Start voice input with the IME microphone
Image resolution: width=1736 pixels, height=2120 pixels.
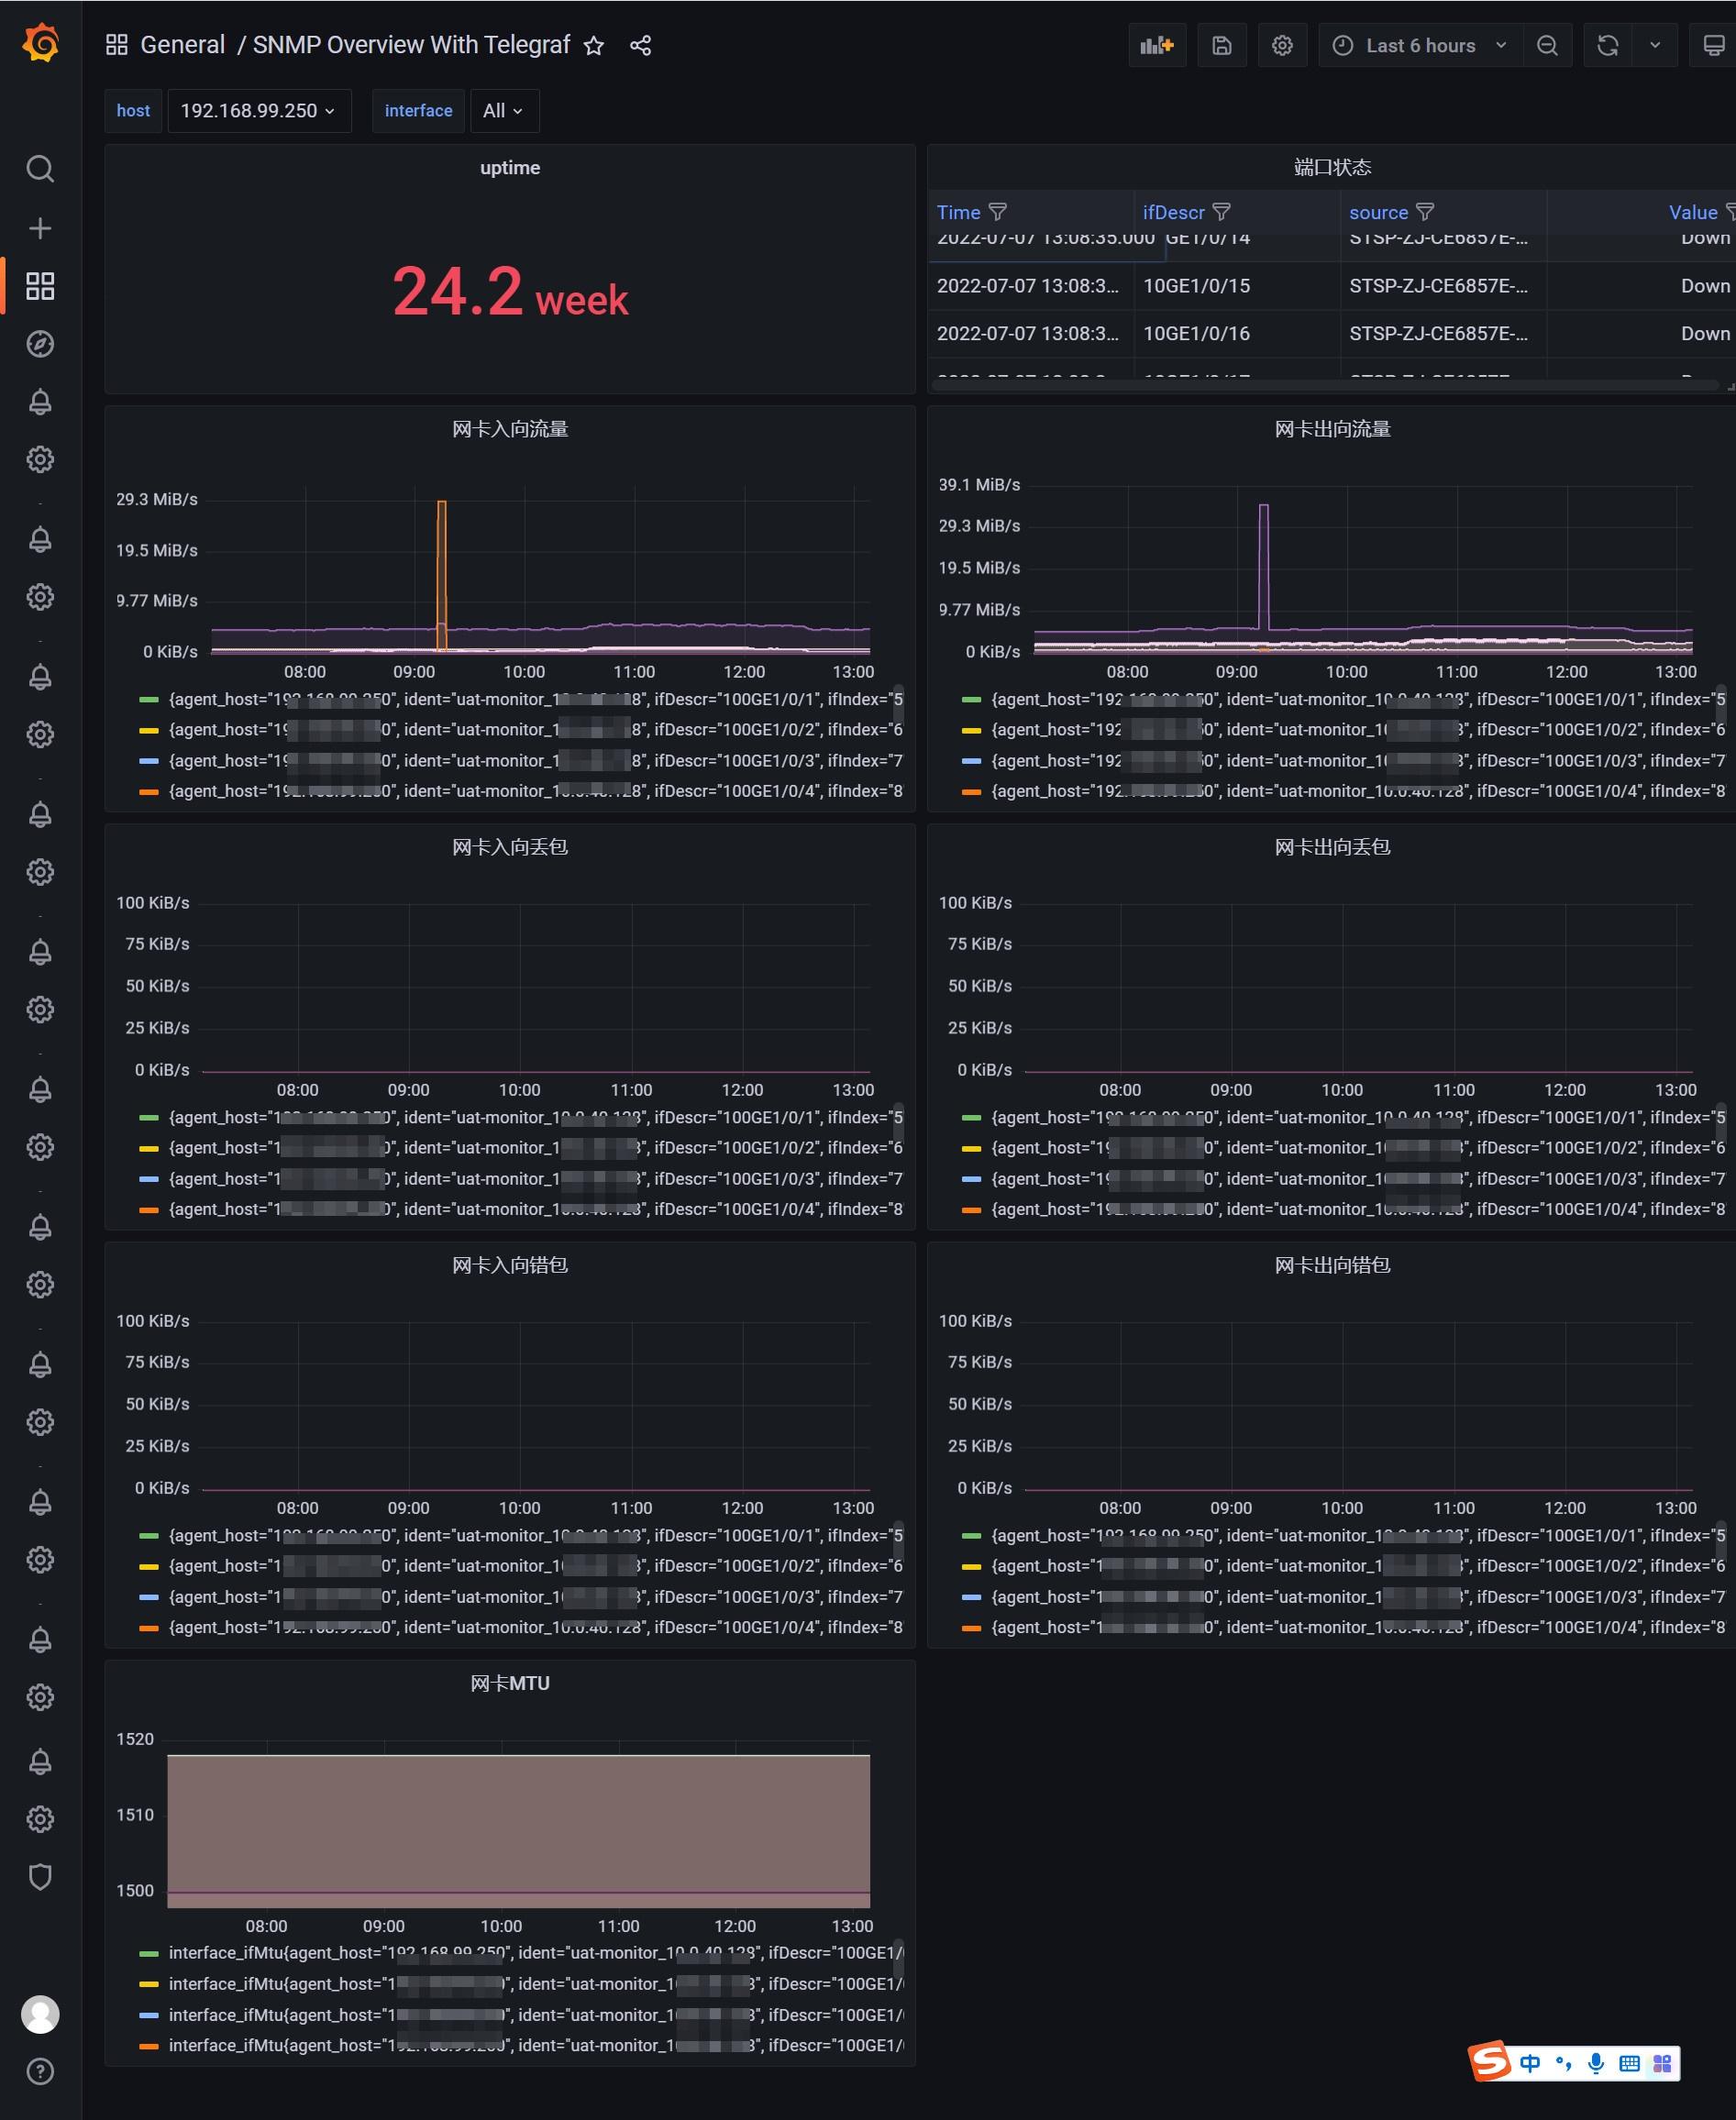pyautogui.click(x=1596, y=2063)
